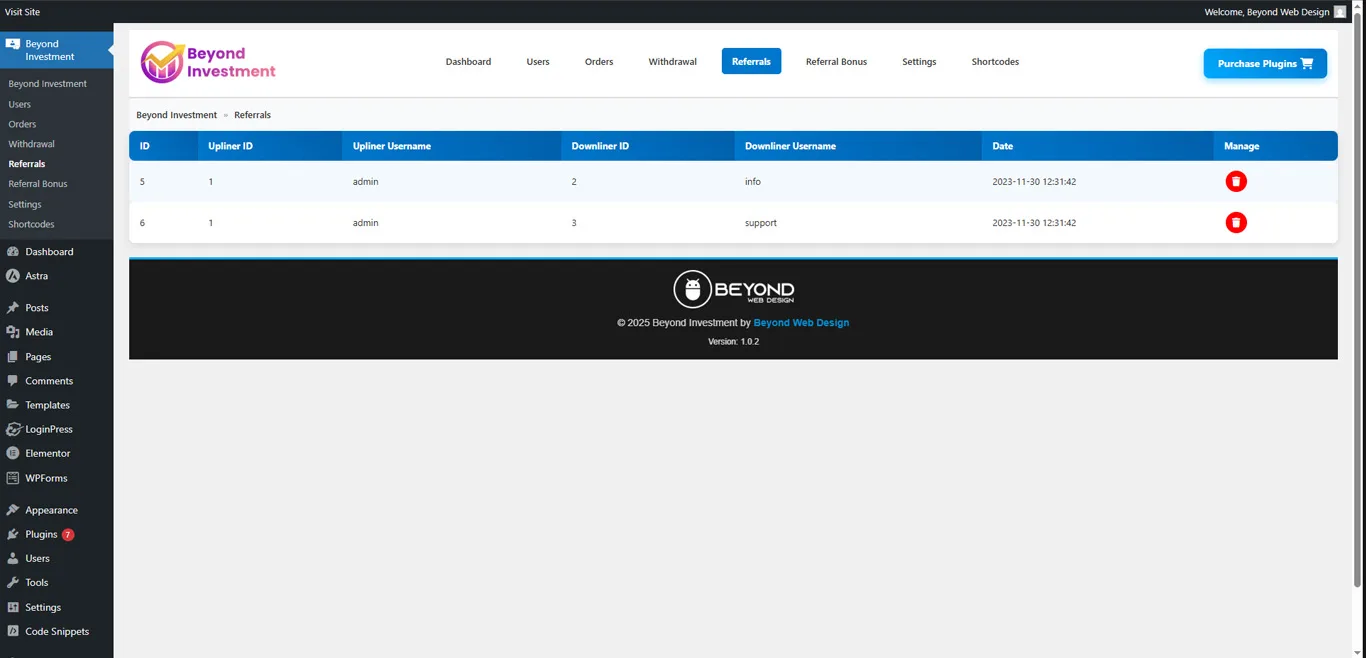Click the Appearance brush icon in the sidebar
The image size is (1366, 658).
click(12, 510)
